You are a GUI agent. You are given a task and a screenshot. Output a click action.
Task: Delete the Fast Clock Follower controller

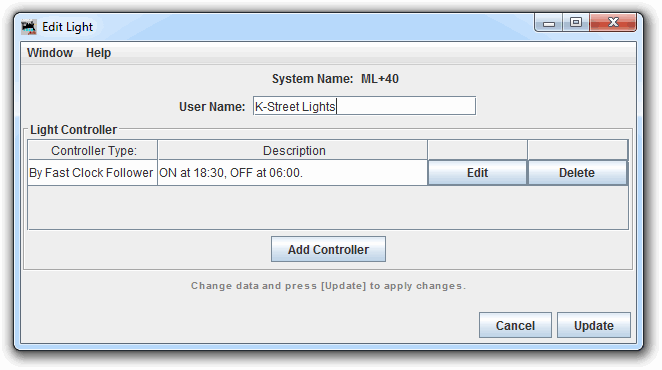[577, 173]
